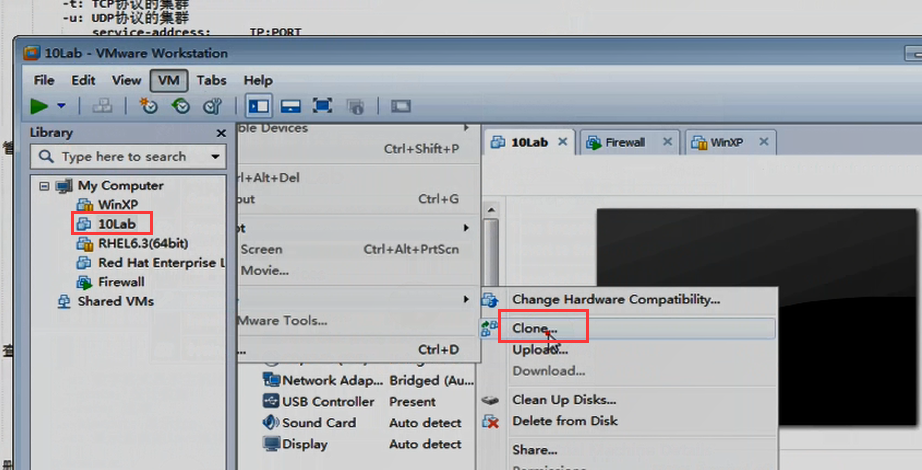Viewport: 922px width, 470px height.
Task: Choose Share... from the submenu
Action: tap(629, 450)
